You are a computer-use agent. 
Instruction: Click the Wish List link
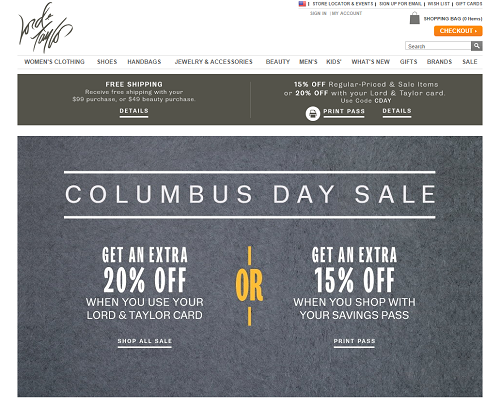[x=439, y=4]
